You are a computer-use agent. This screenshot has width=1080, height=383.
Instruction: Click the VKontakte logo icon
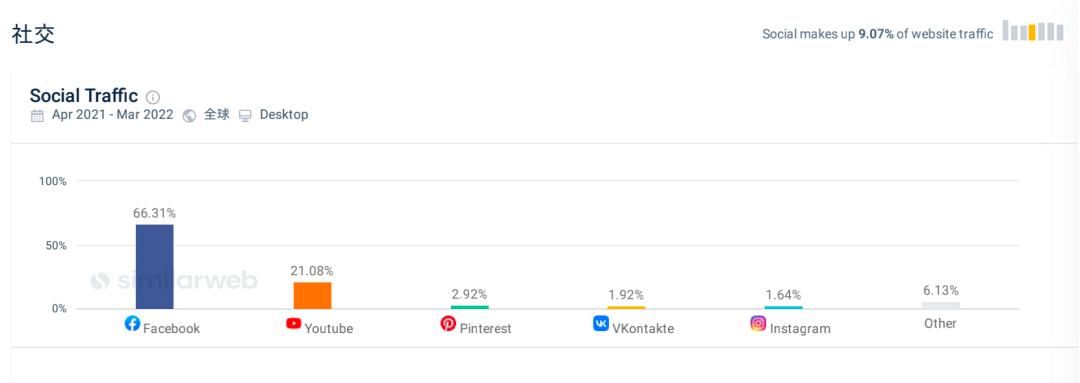coord(601,323)
